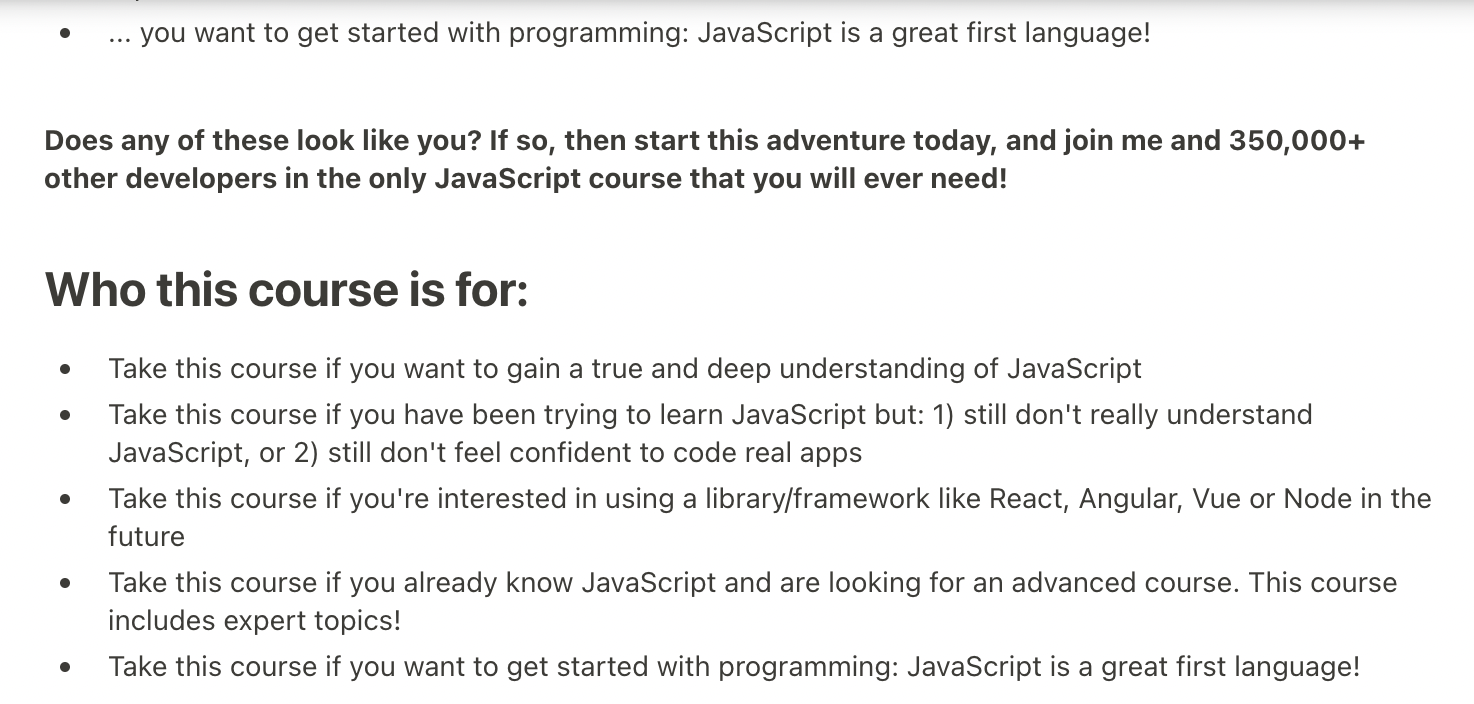This screenshot has height=704, width=1474.
Task: Click the top line starting with "... you want"
Action: (x=629, y=33)
